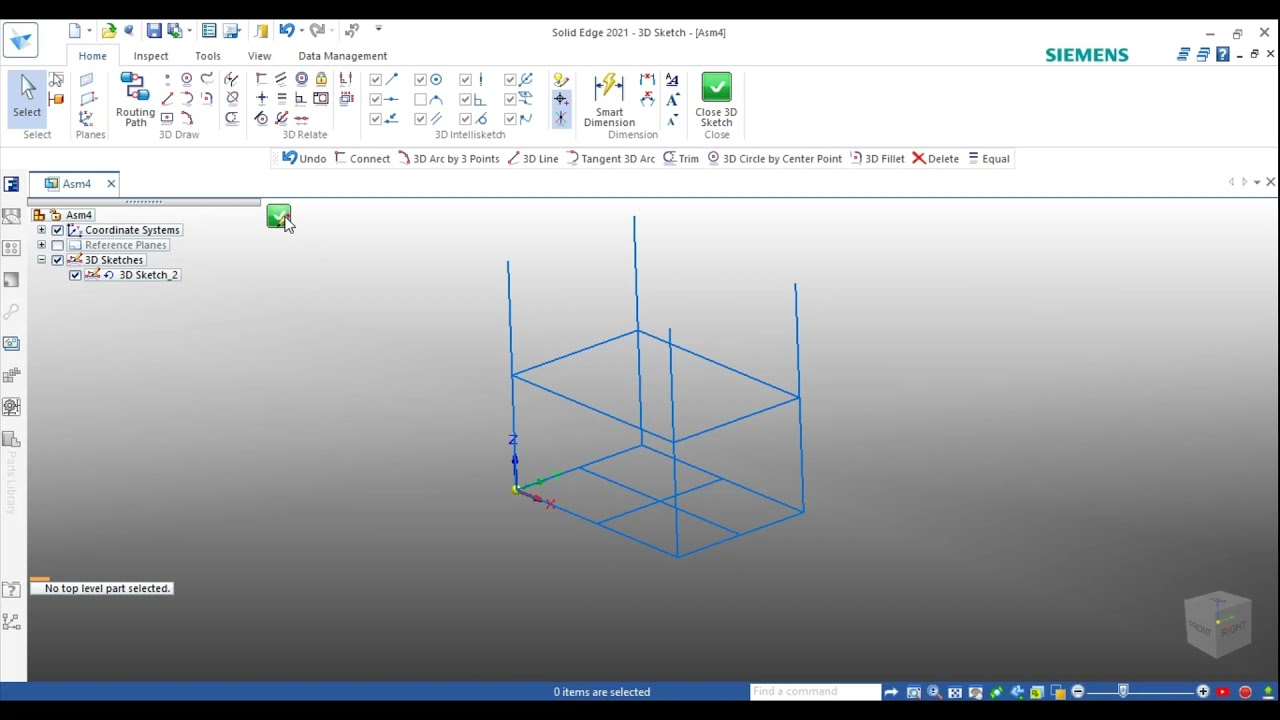Open the document tabs list dropdown arrow

(1257, 182)
